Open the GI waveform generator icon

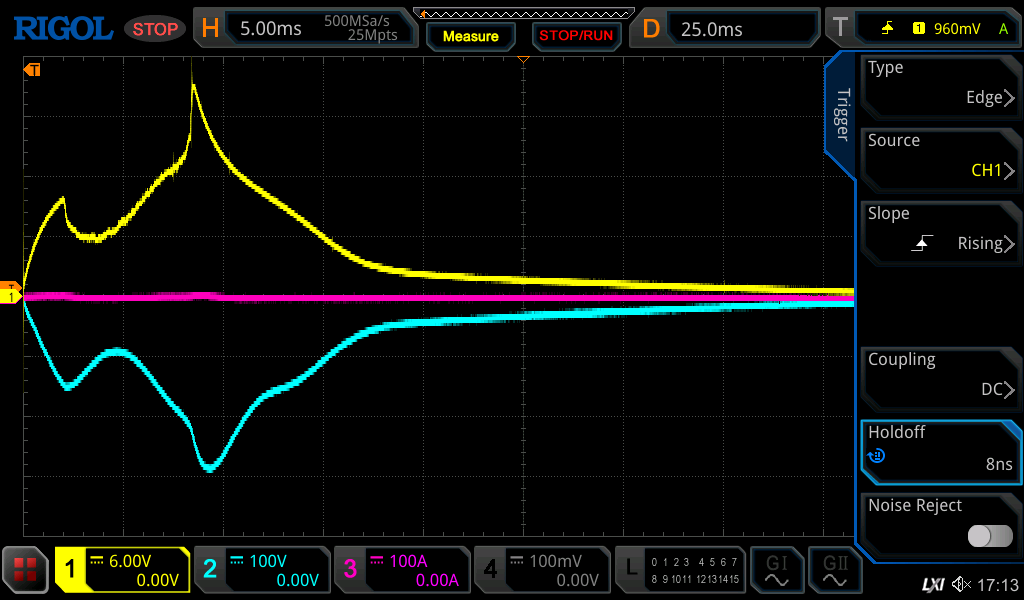[777, 570]
